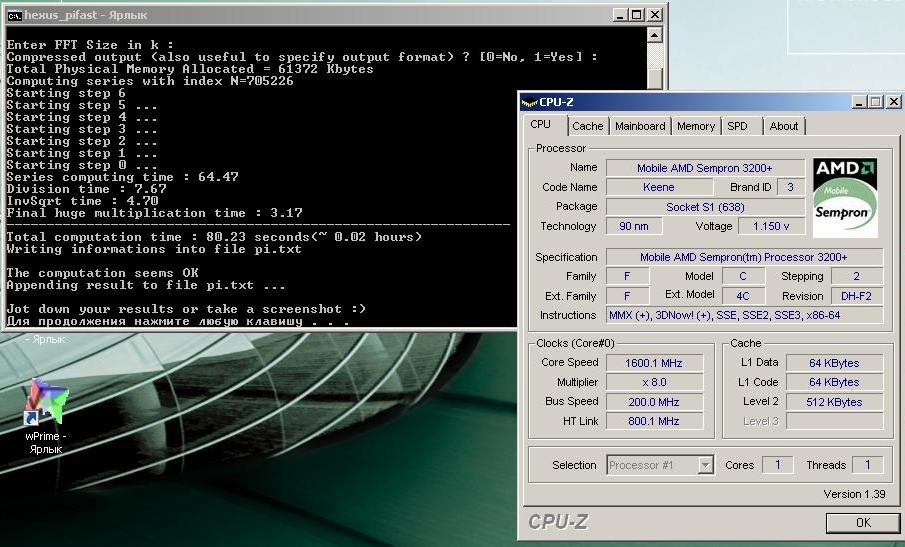Click the hexus_pifast console title bar icon
The height and width of the screenshot is (547, 905).
14,16
